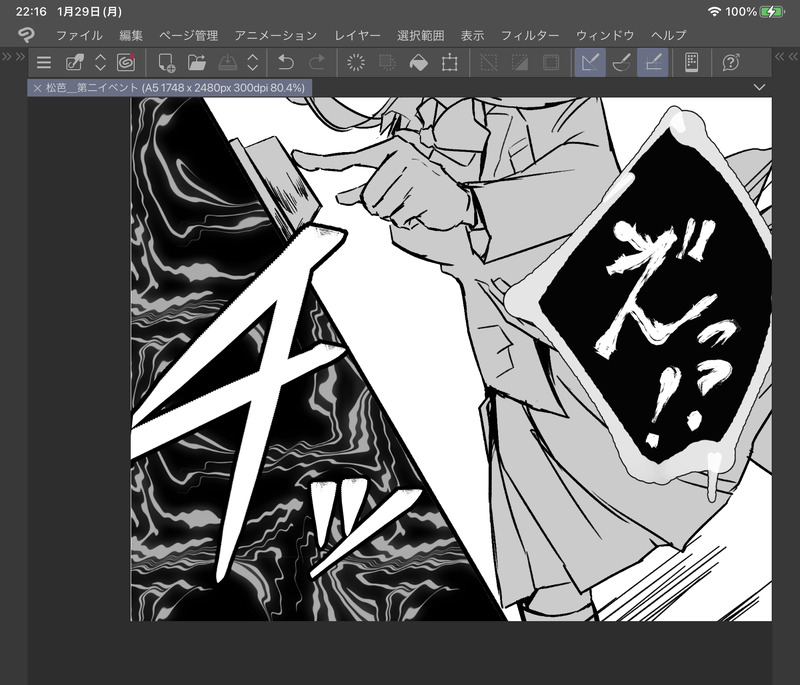
Task: Open the 編集 menu
Action: coord(131,35)
